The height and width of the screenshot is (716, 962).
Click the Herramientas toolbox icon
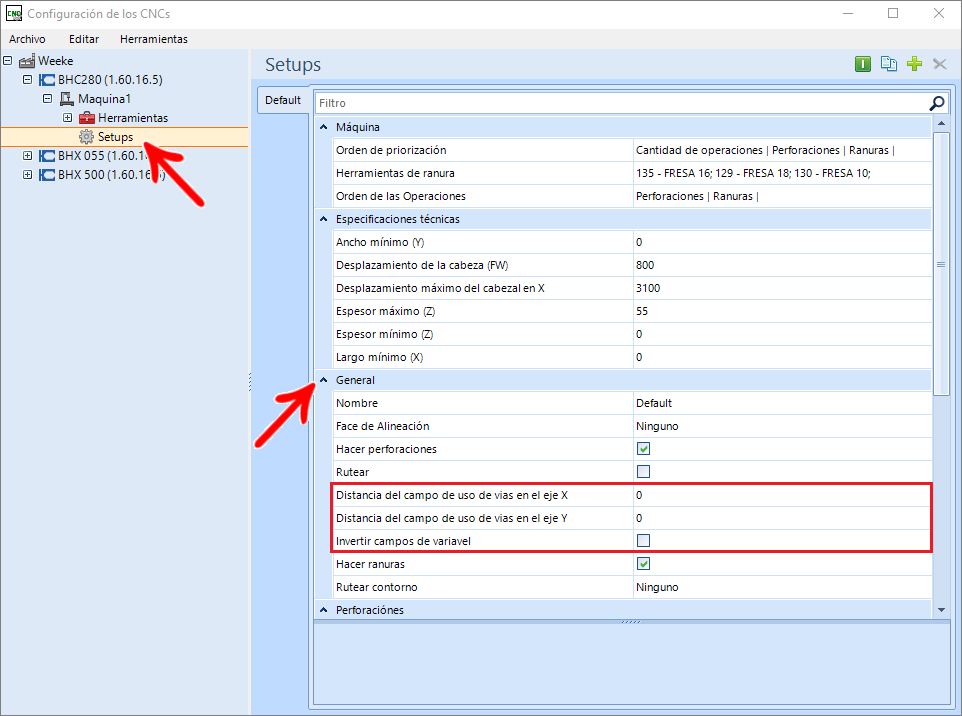(x=87, y=118)
